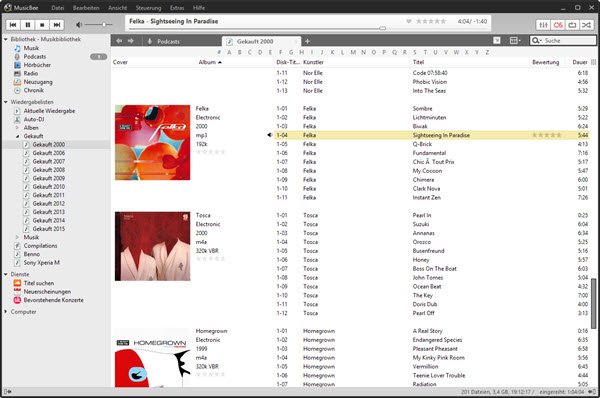Go back with the navigation arrow
The width and height of the screenshot is (600, 398).
tap(119, 41)
